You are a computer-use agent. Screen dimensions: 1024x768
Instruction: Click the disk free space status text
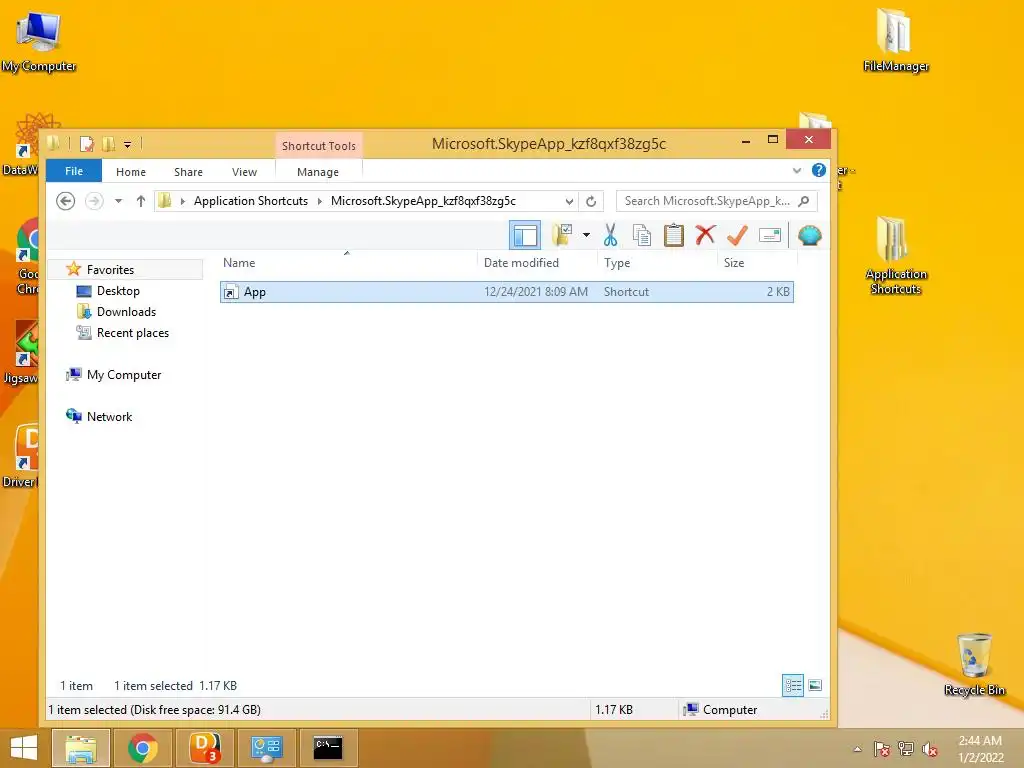154,709
